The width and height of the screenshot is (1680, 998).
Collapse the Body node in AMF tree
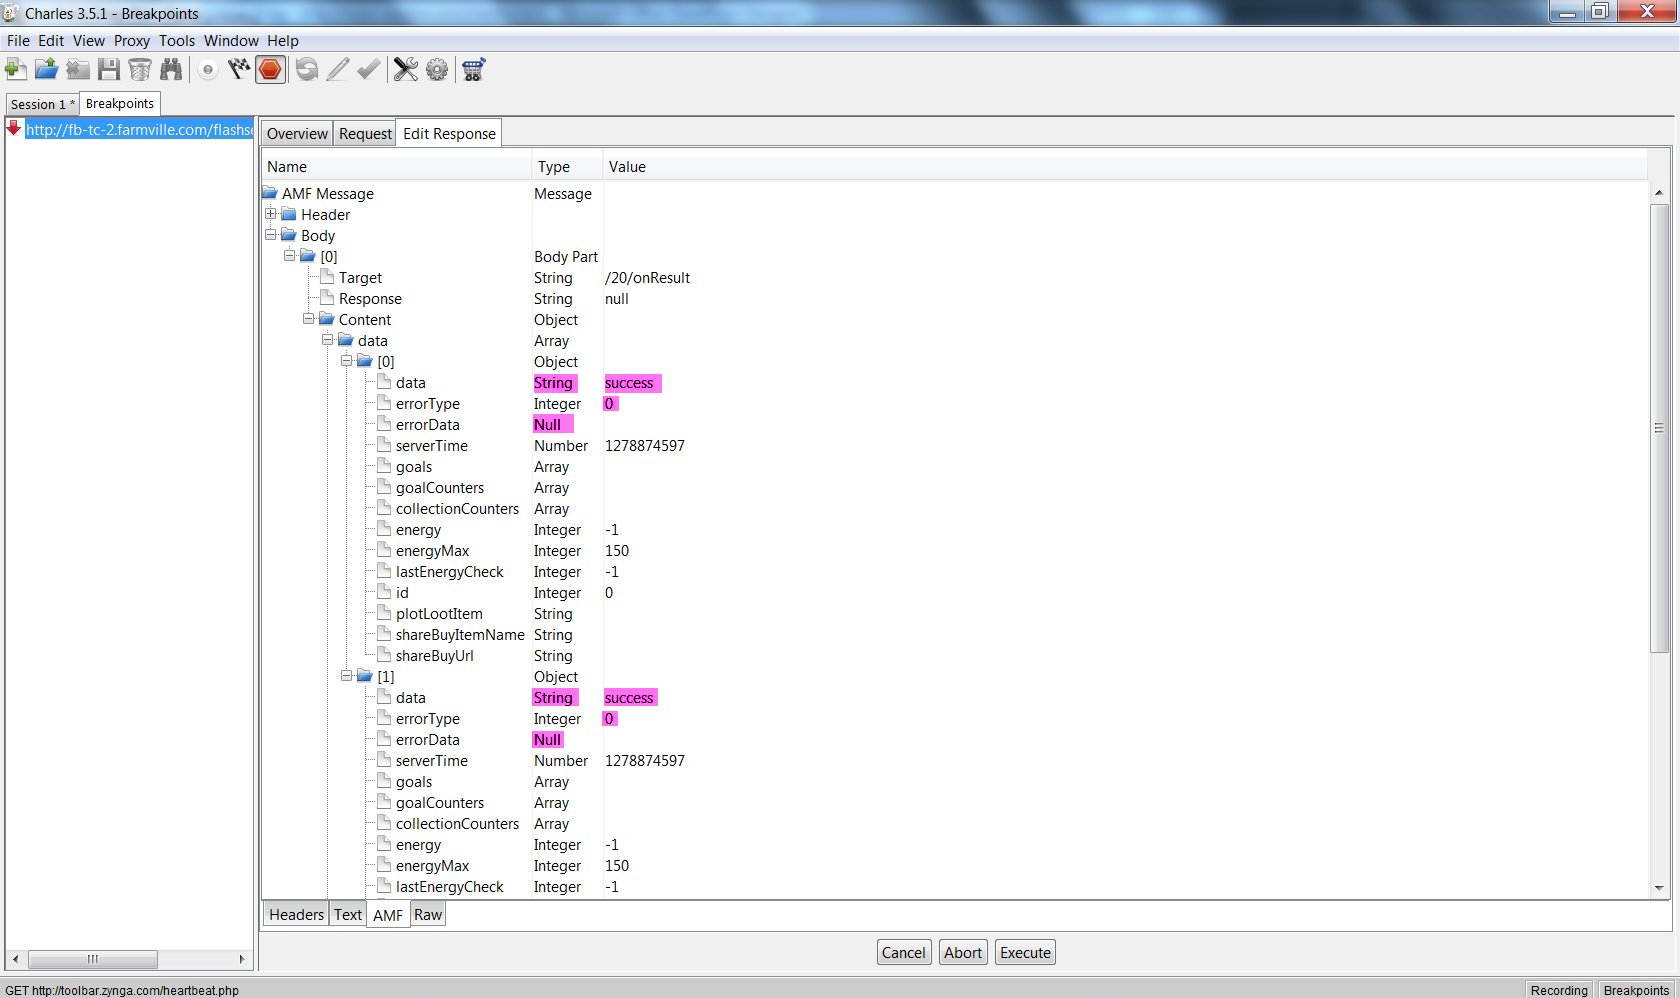pos(270,235)
